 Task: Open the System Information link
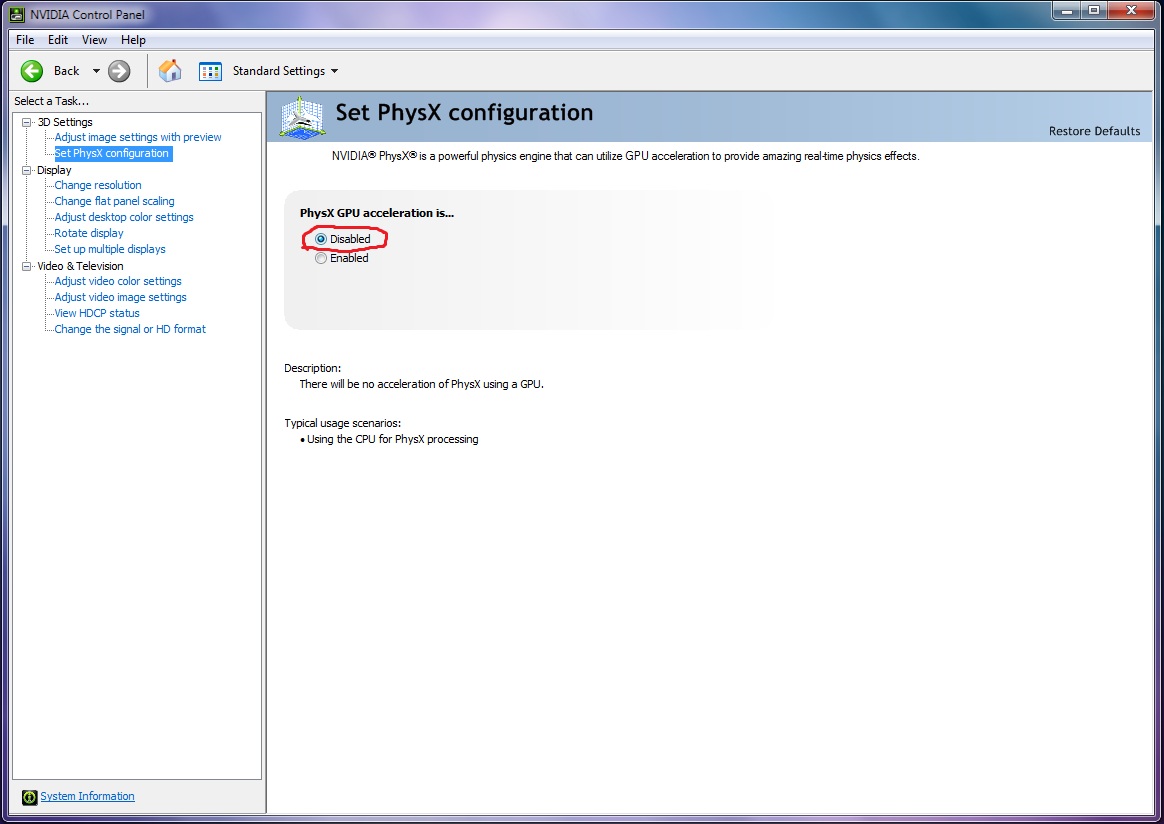pyautogui.click(x=88, y=797)
